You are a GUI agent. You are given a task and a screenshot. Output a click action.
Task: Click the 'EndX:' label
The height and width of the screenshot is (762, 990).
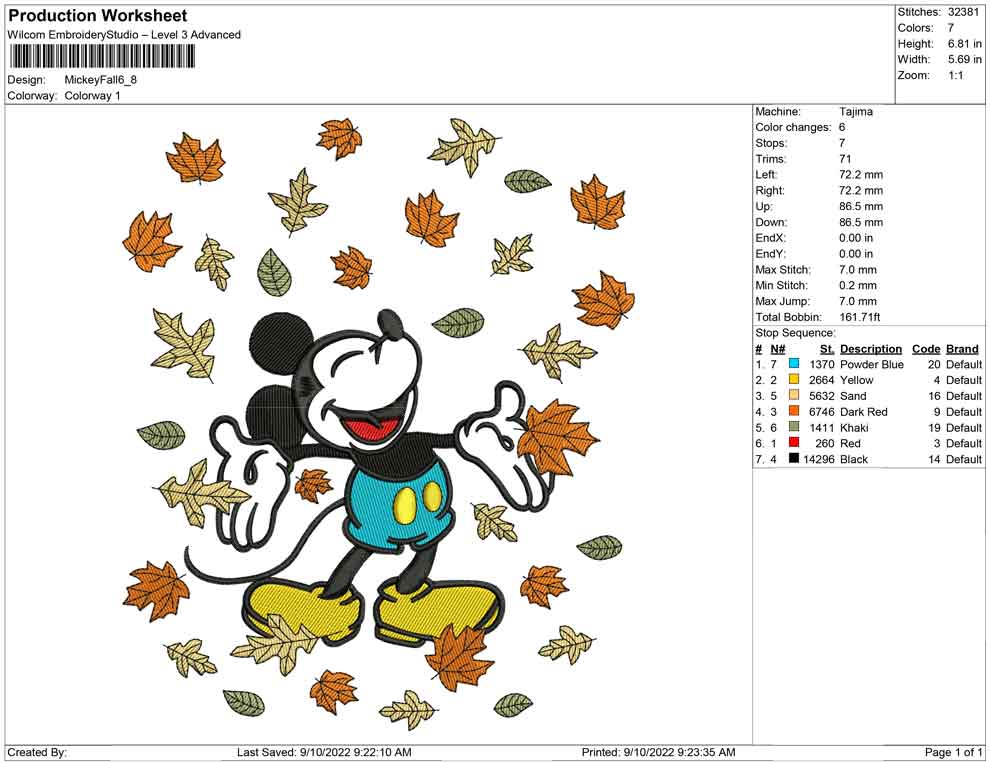pyautogui.click(x=770, y=238)
